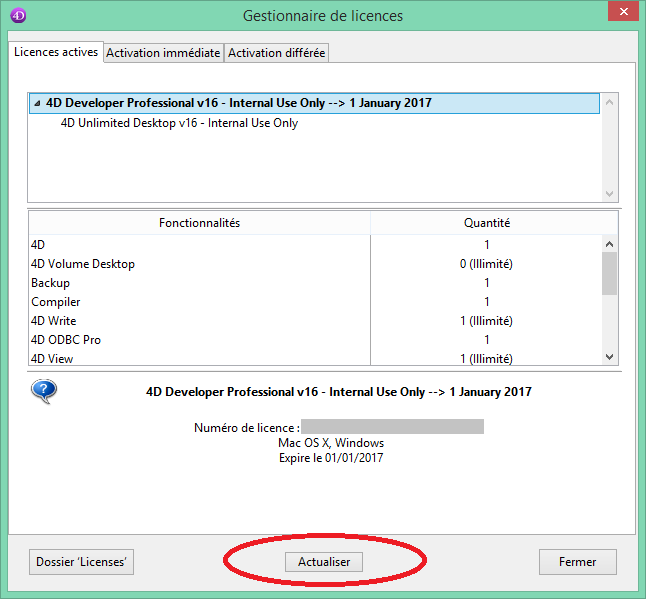Click the Fonctionnalités column header
The width and height of the screenshot is (646, 599).
coord(199,223)
